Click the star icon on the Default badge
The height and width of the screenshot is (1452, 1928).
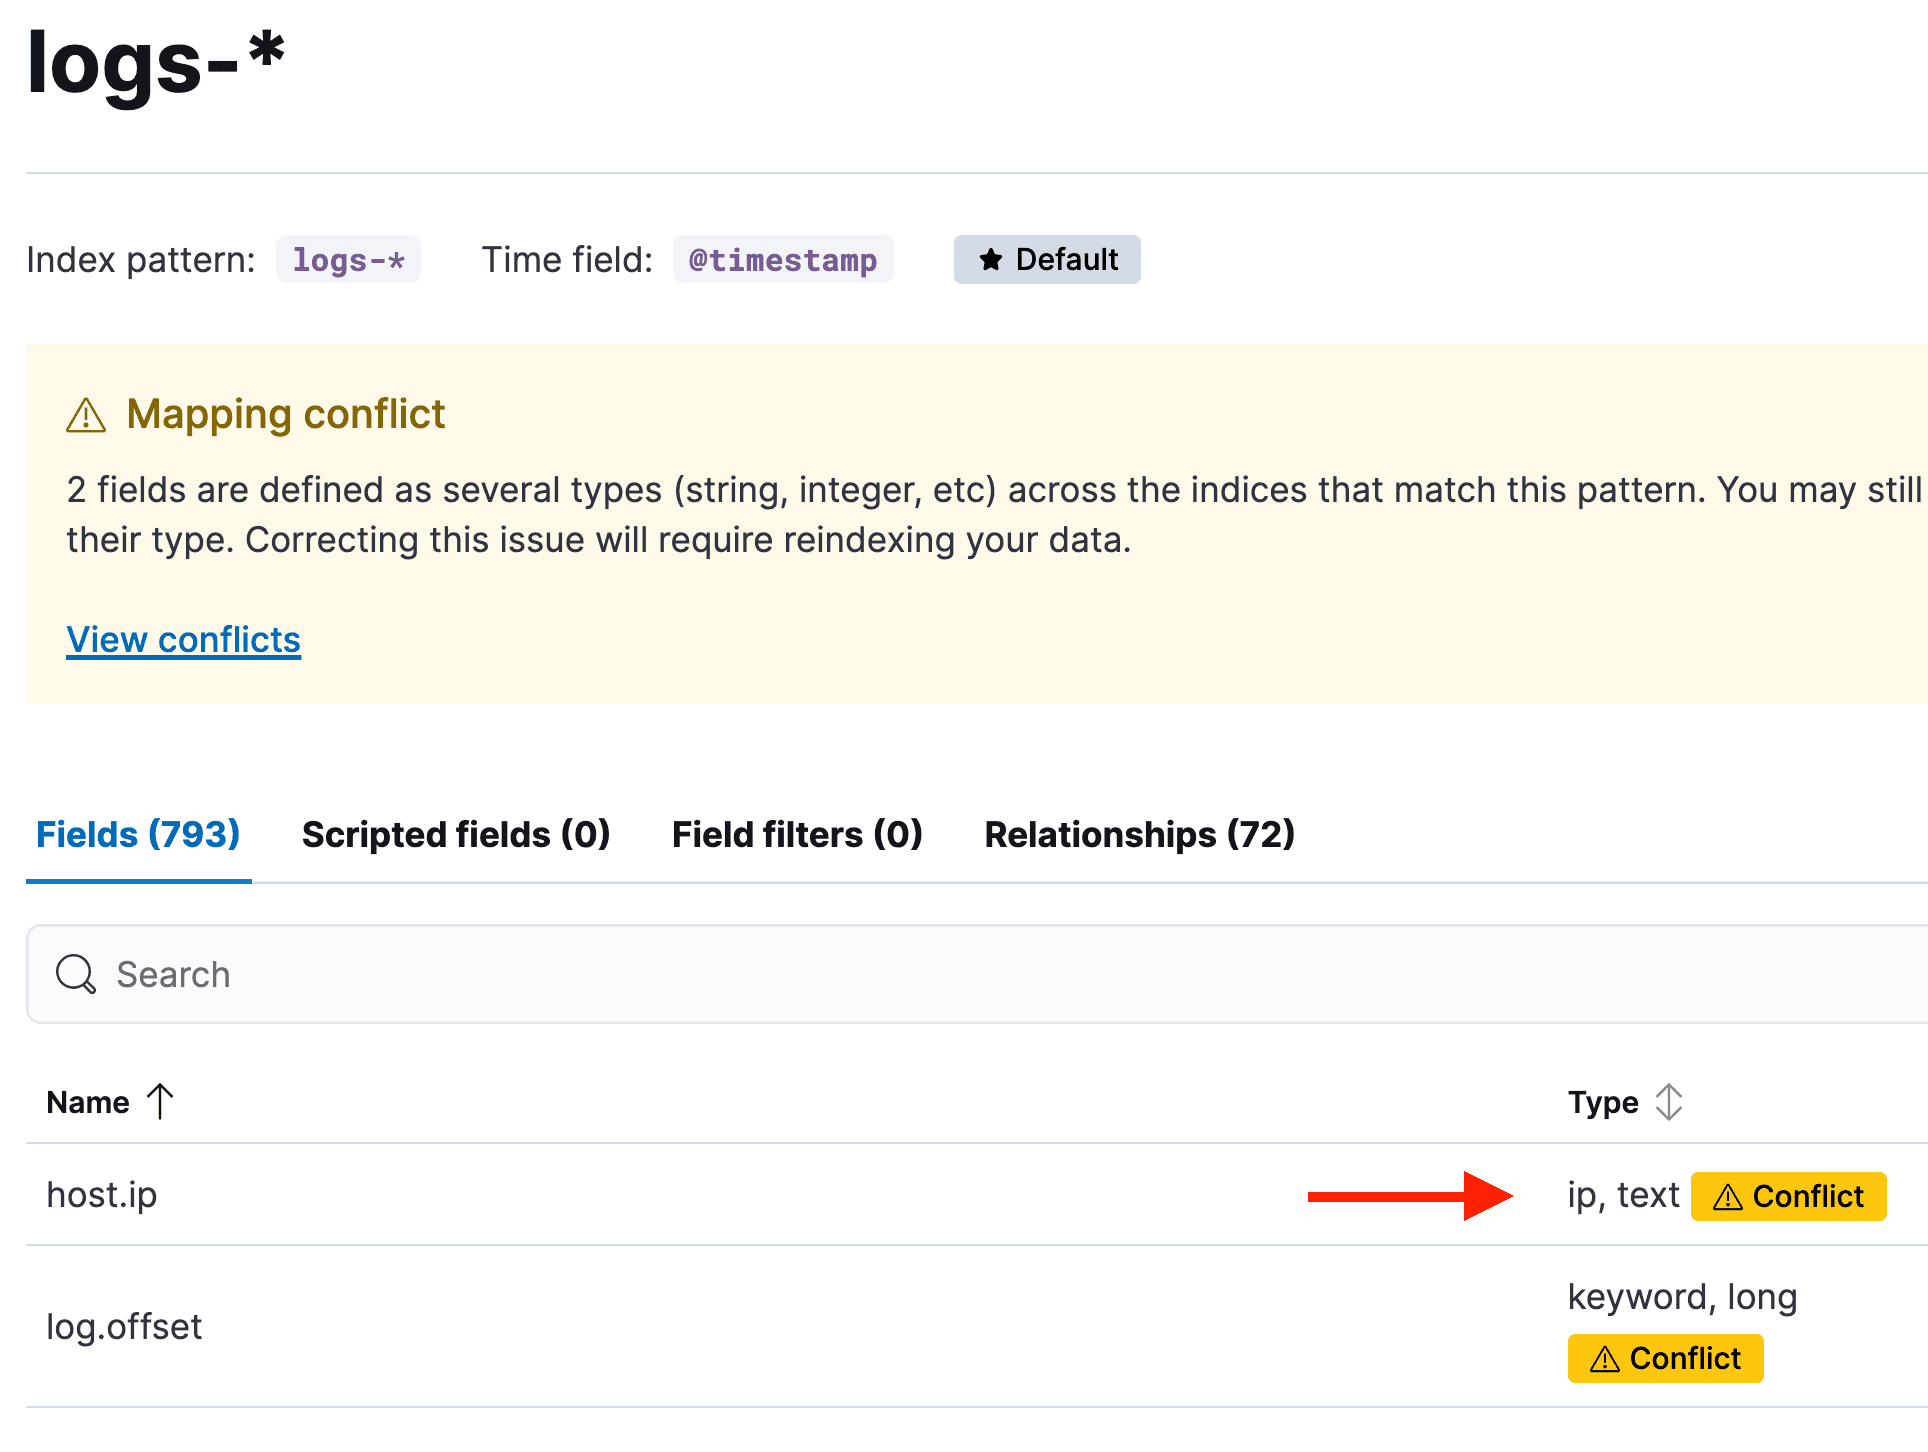990,259
